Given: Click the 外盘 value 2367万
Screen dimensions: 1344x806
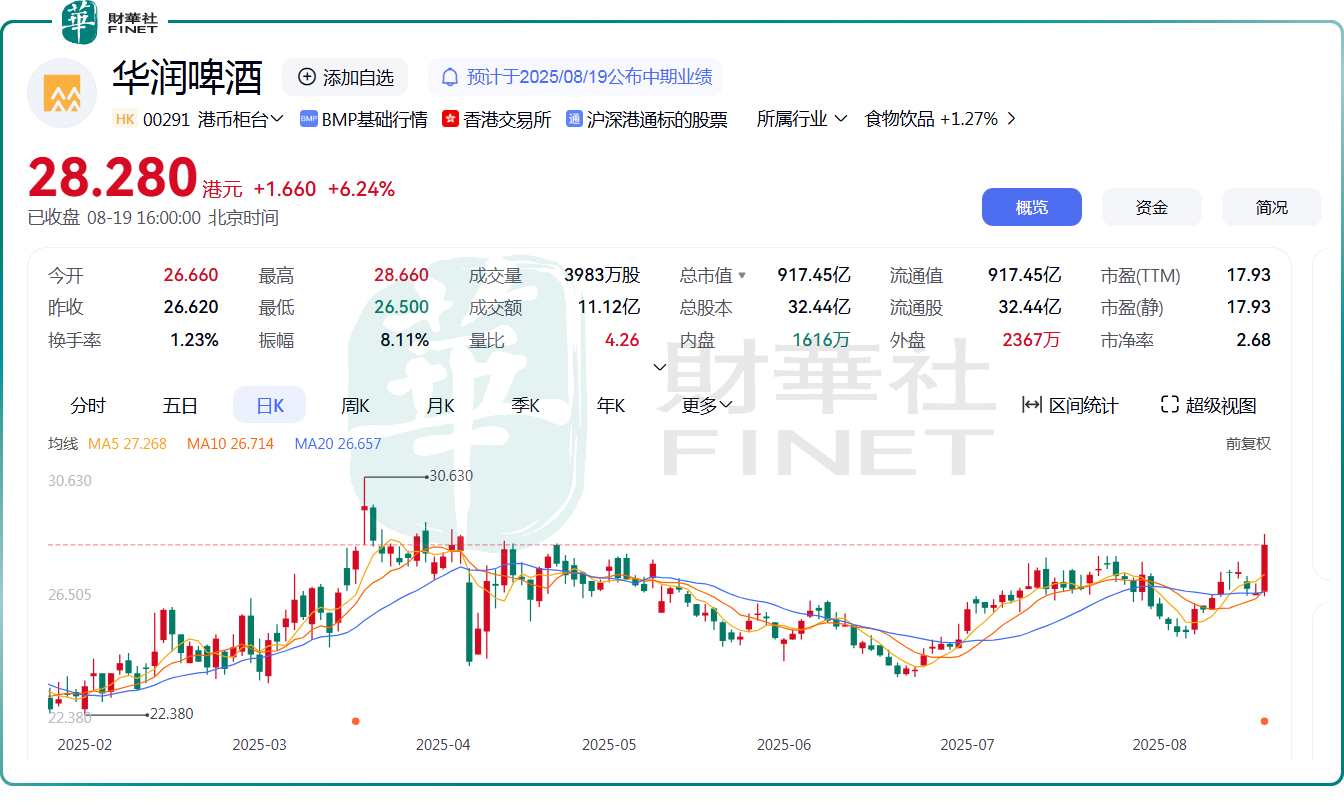Looking at the screenshot, I should pos(1031,340).
